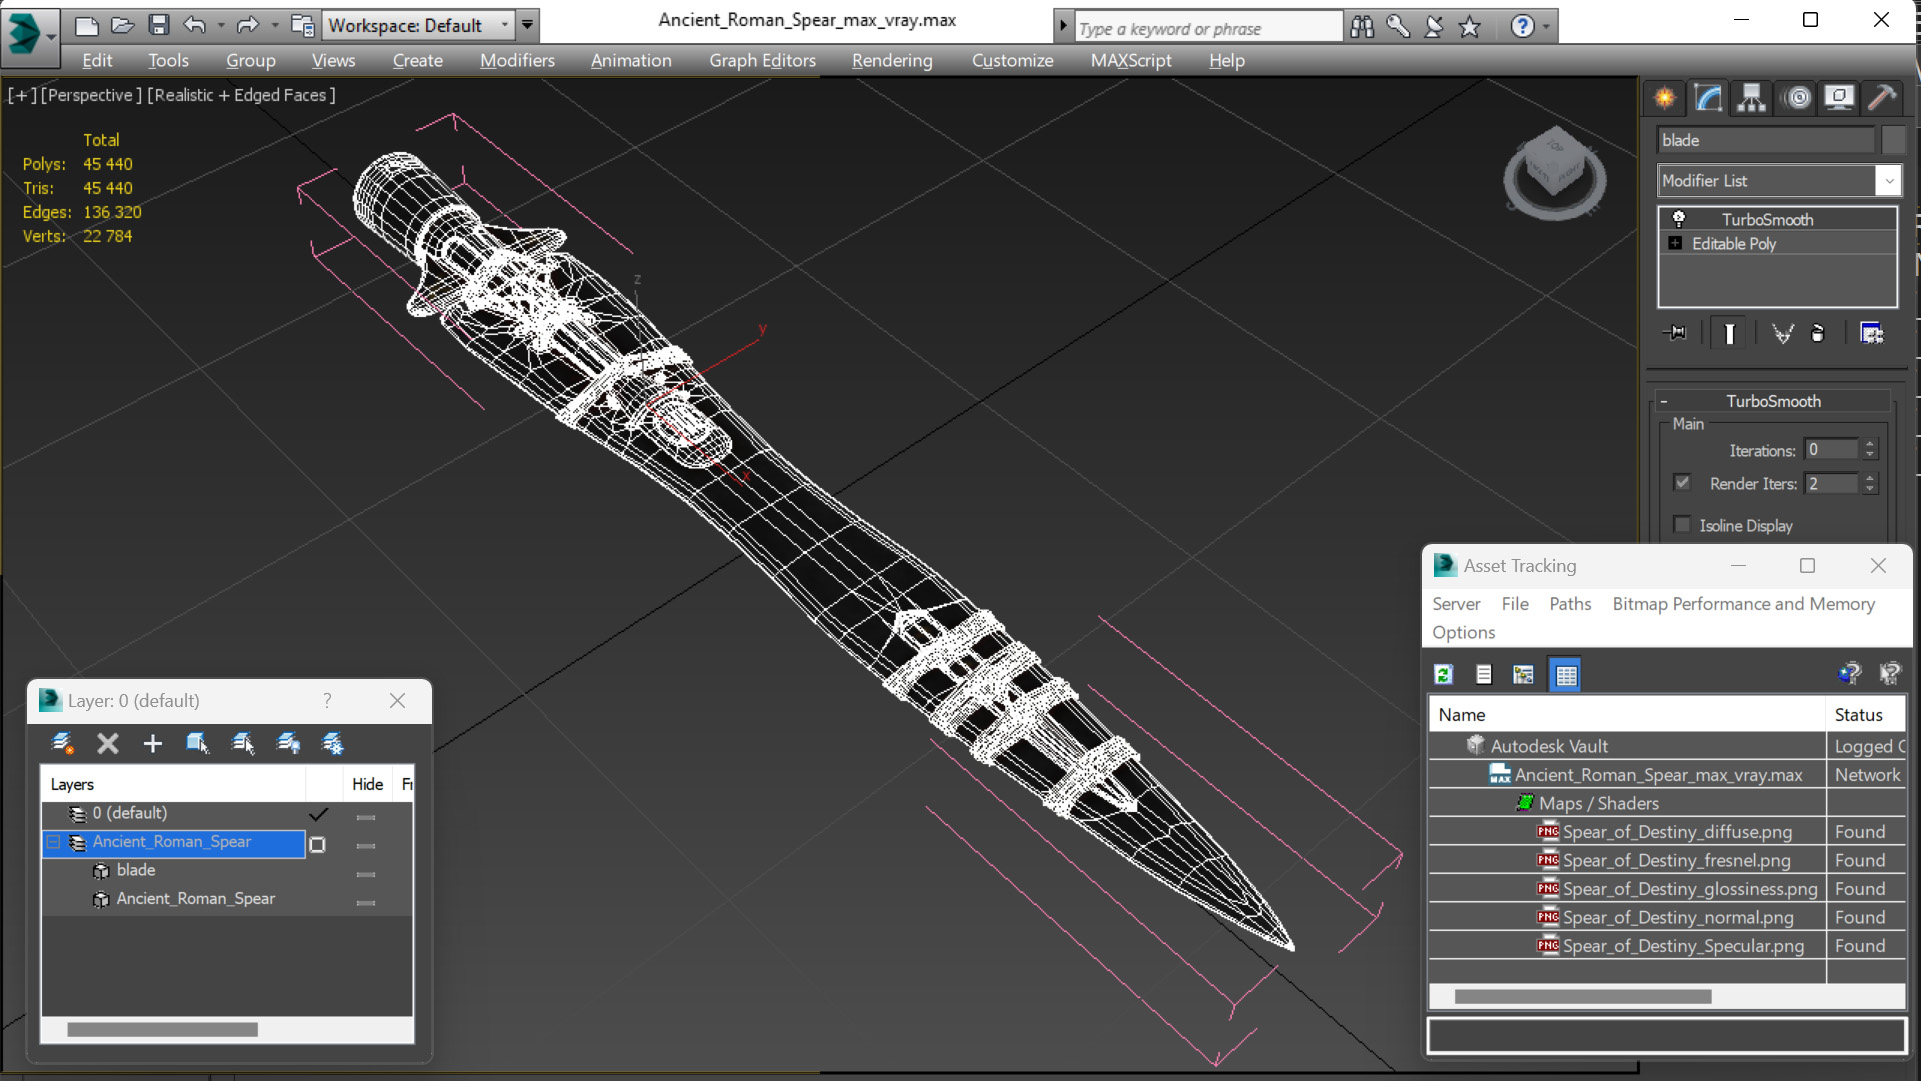Open the undo history dropdown arrow
1921x1081 pixels.
tap(221, 25)
